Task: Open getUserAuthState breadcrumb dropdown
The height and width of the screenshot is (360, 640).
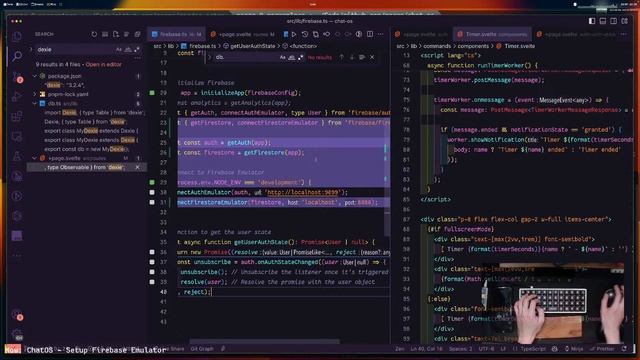Action: tap(249, 46)
